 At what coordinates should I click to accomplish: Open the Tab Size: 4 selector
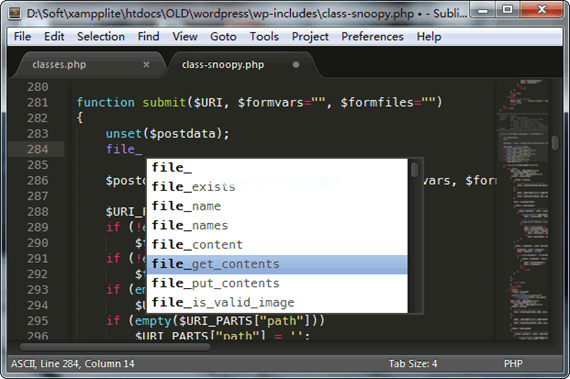(x=413, y=363)
